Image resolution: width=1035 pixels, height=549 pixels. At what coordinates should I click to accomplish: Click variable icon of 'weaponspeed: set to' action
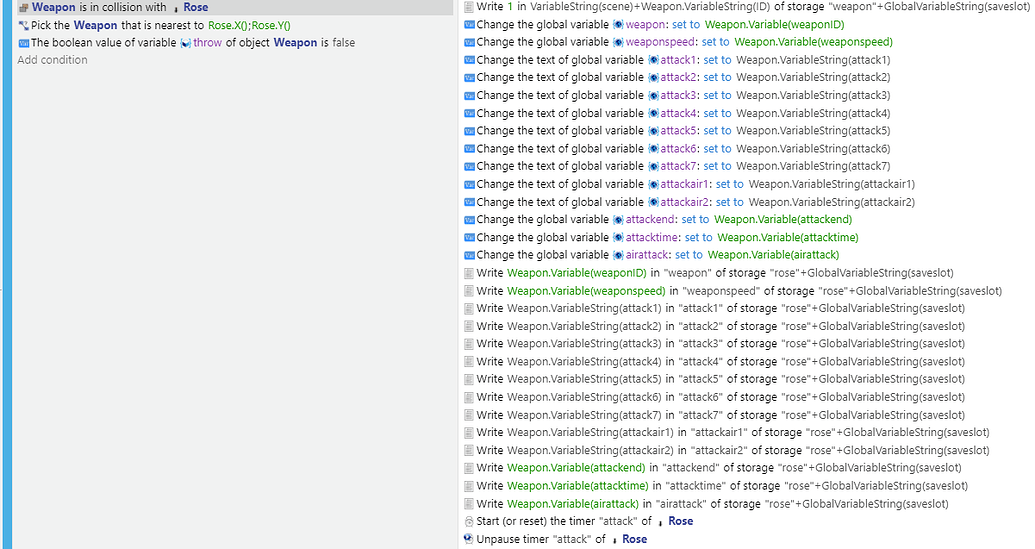coord(469,43)
